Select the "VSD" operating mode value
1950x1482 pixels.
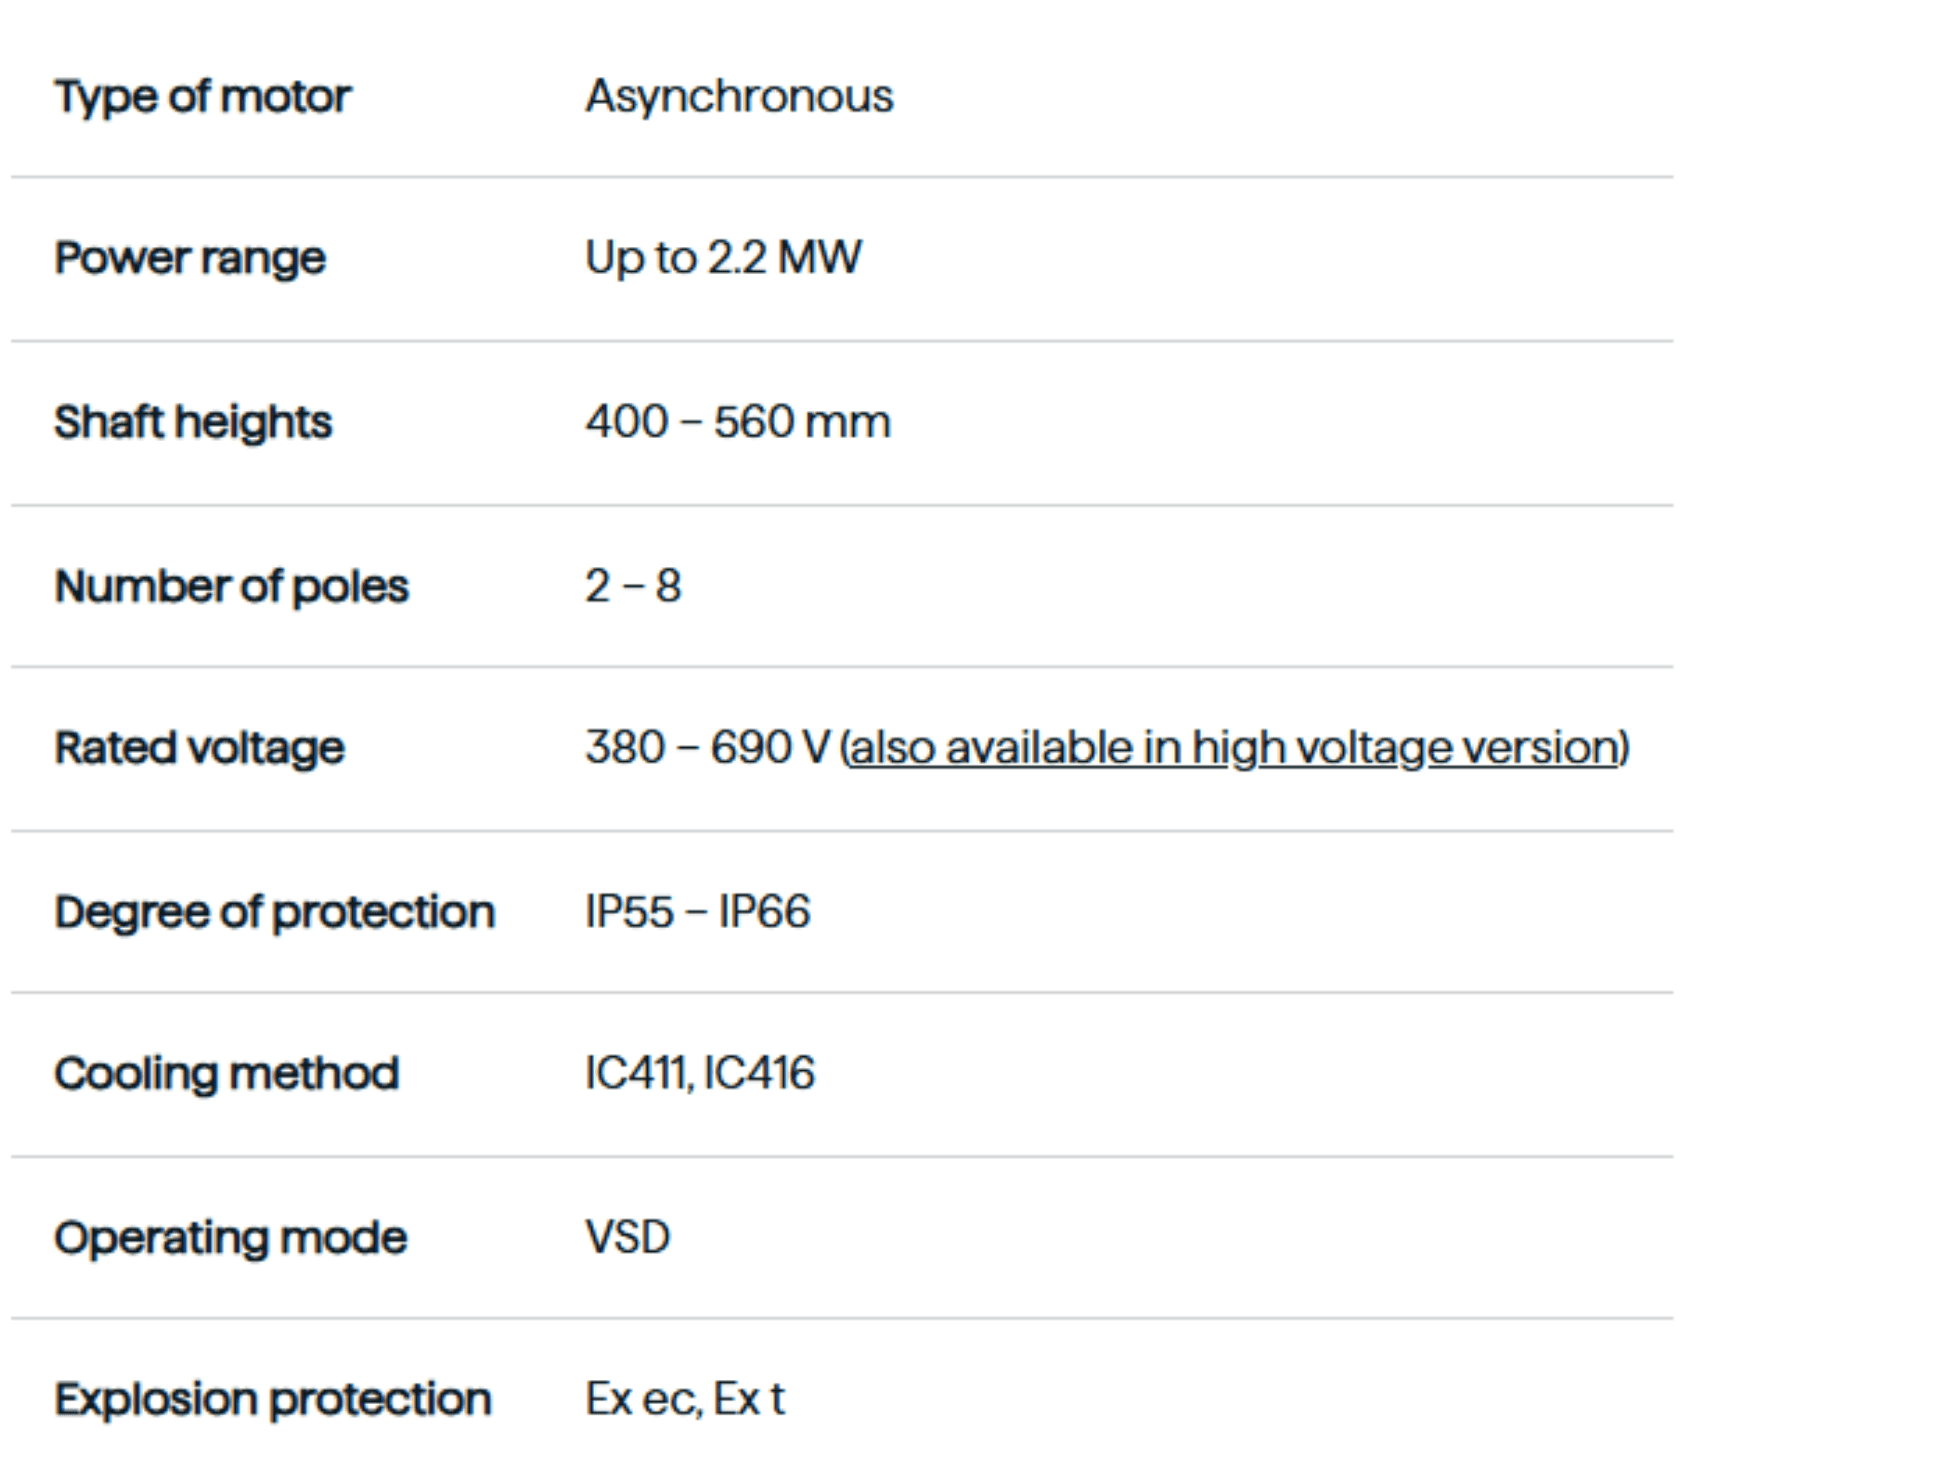627,1238
